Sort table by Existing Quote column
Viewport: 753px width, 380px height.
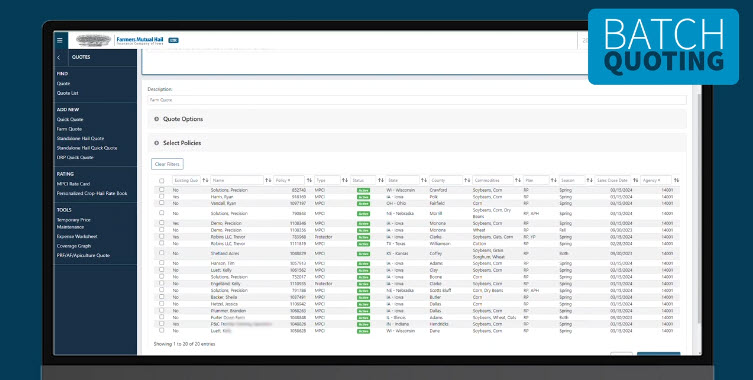(205, 180)
